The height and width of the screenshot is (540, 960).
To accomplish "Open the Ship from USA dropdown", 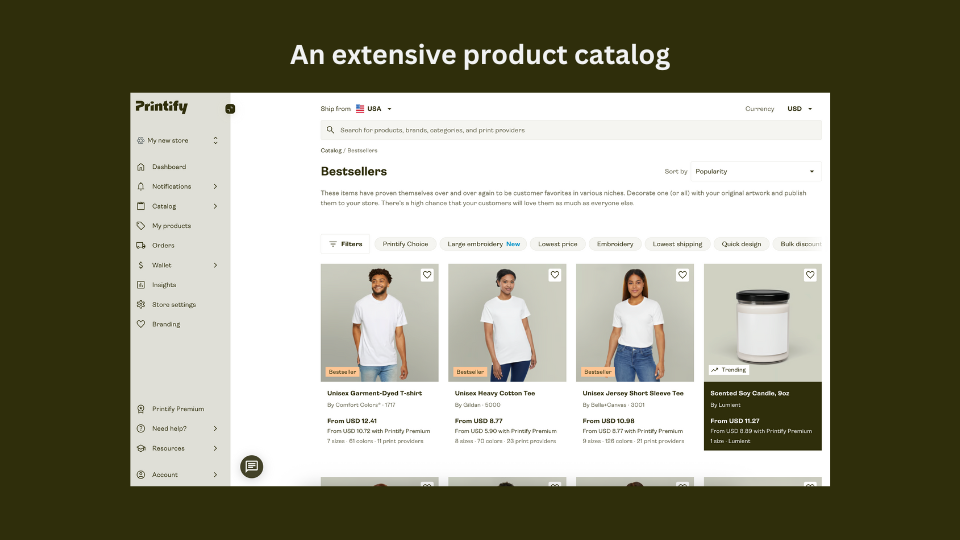I will (x=374, y=109).
